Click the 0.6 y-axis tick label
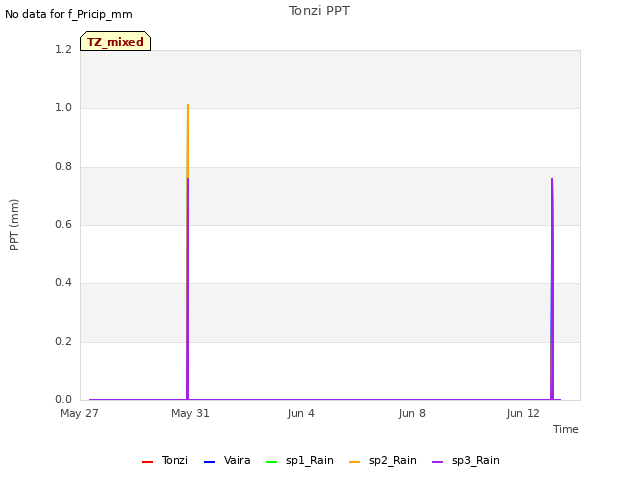Image resolution: width=640 pixels, height=480 pixels. (x=63, y=224)
